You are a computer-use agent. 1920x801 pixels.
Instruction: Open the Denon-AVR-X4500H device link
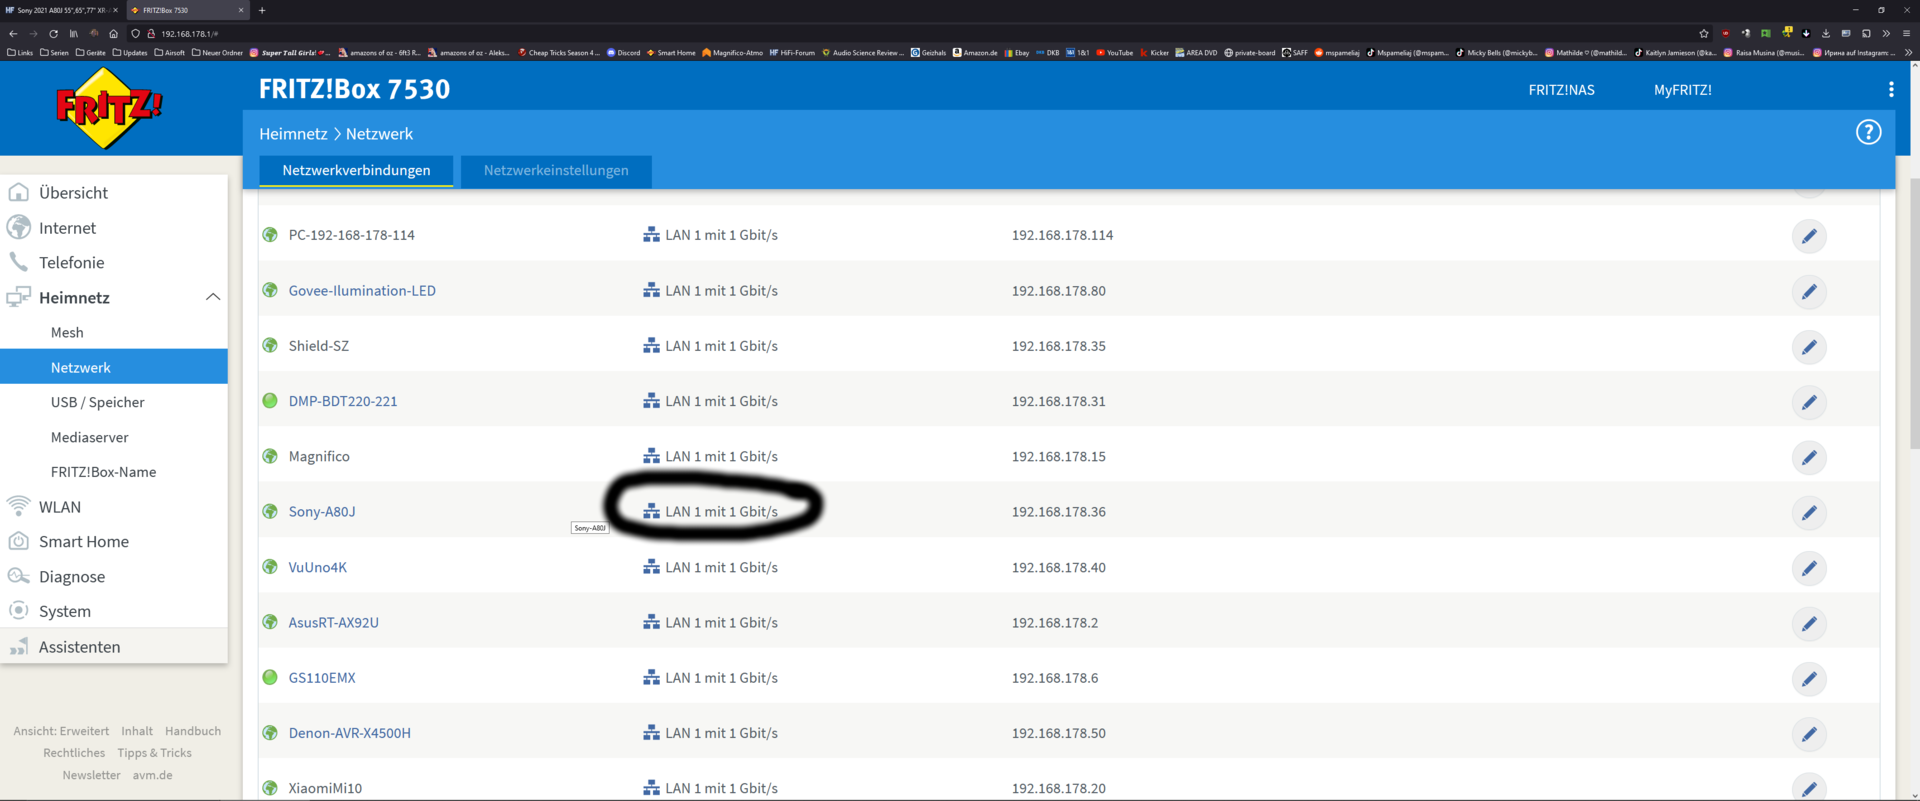pos(349,733)
